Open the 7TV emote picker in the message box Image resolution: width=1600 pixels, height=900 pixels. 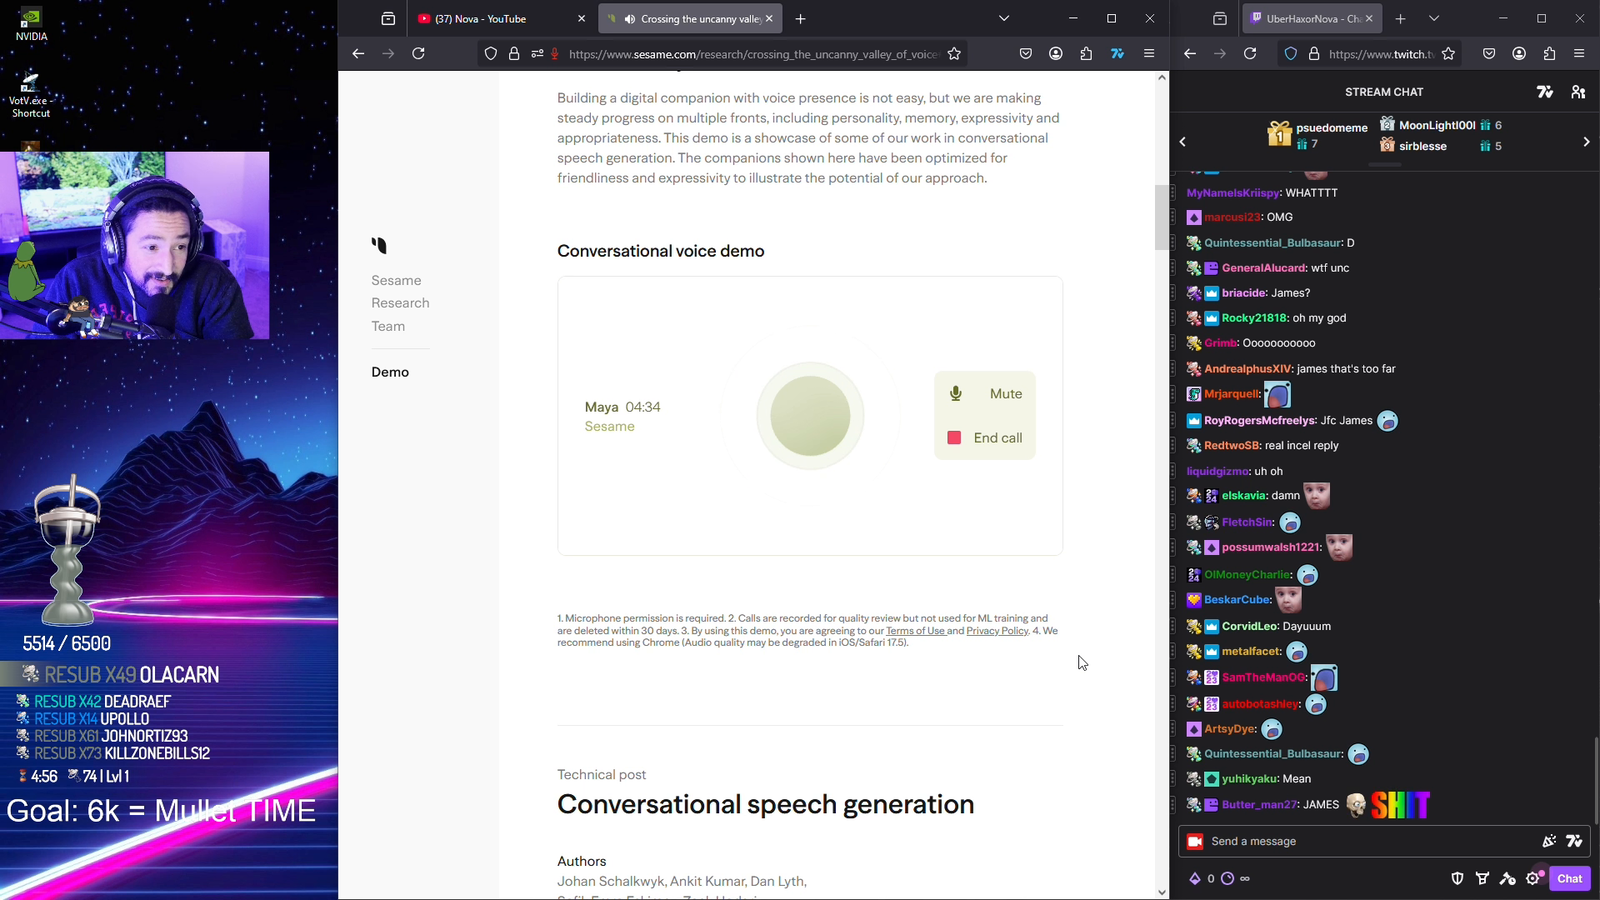[1574, 842]
